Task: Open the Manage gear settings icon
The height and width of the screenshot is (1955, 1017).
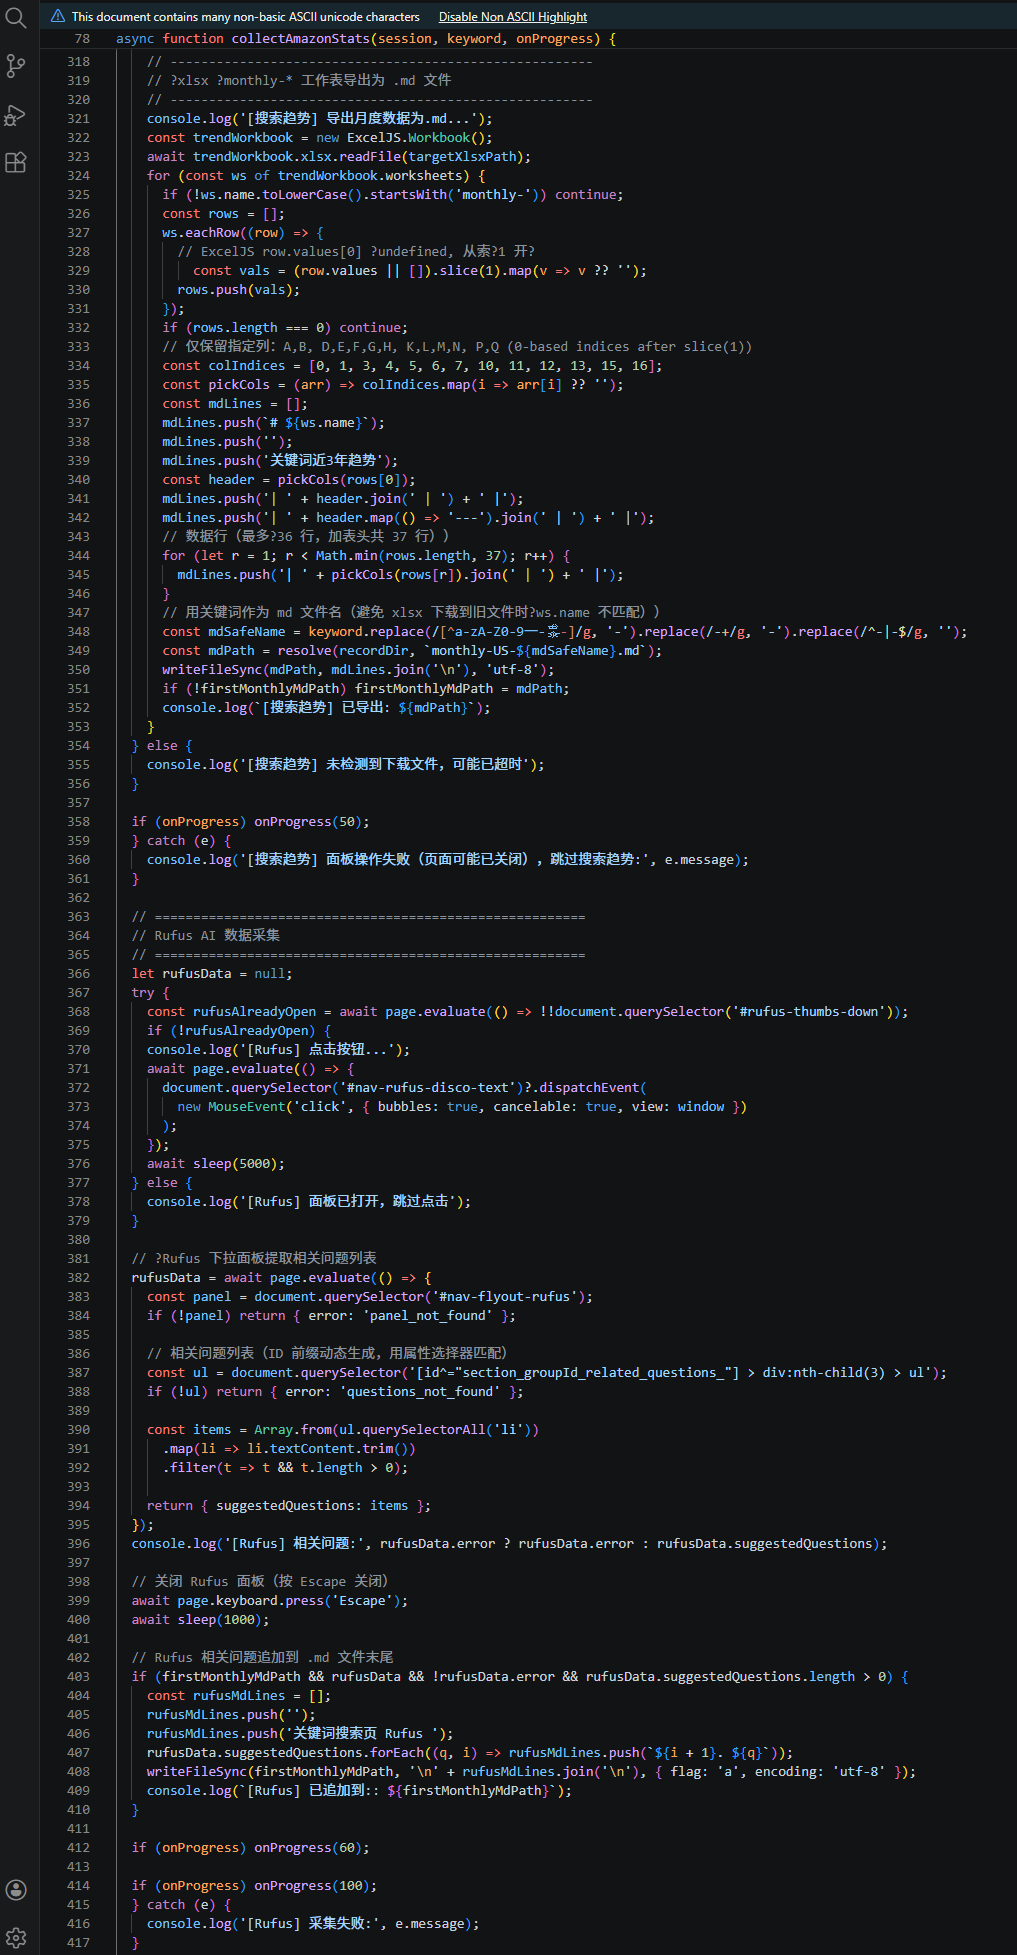Action: tap(16, 1937)
